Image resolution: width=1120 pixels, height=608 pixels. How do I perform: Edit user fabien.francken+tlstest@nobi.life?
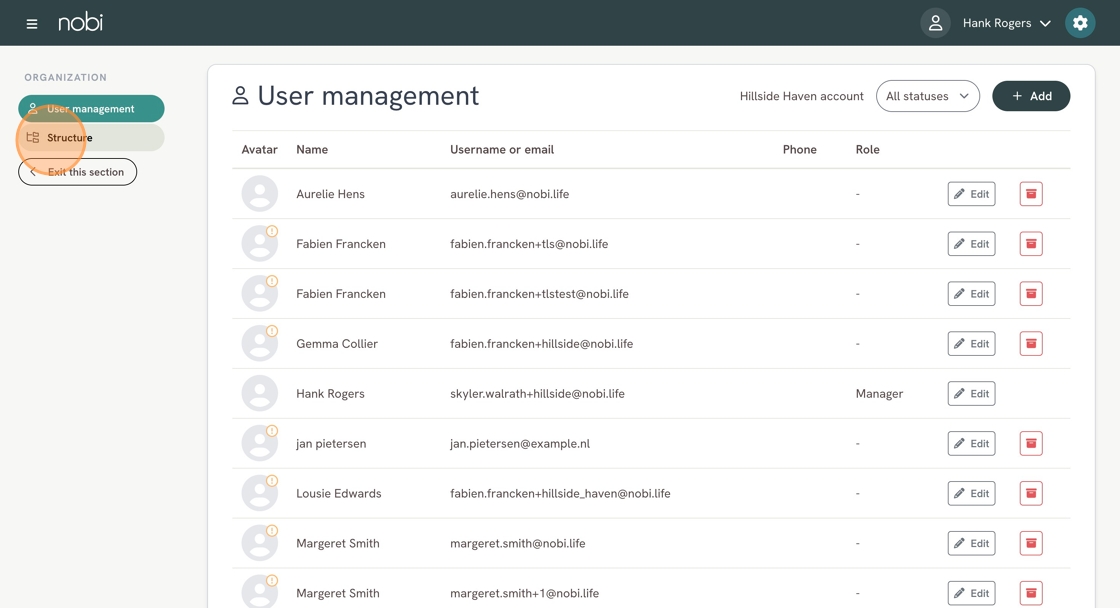pos(971,294)
